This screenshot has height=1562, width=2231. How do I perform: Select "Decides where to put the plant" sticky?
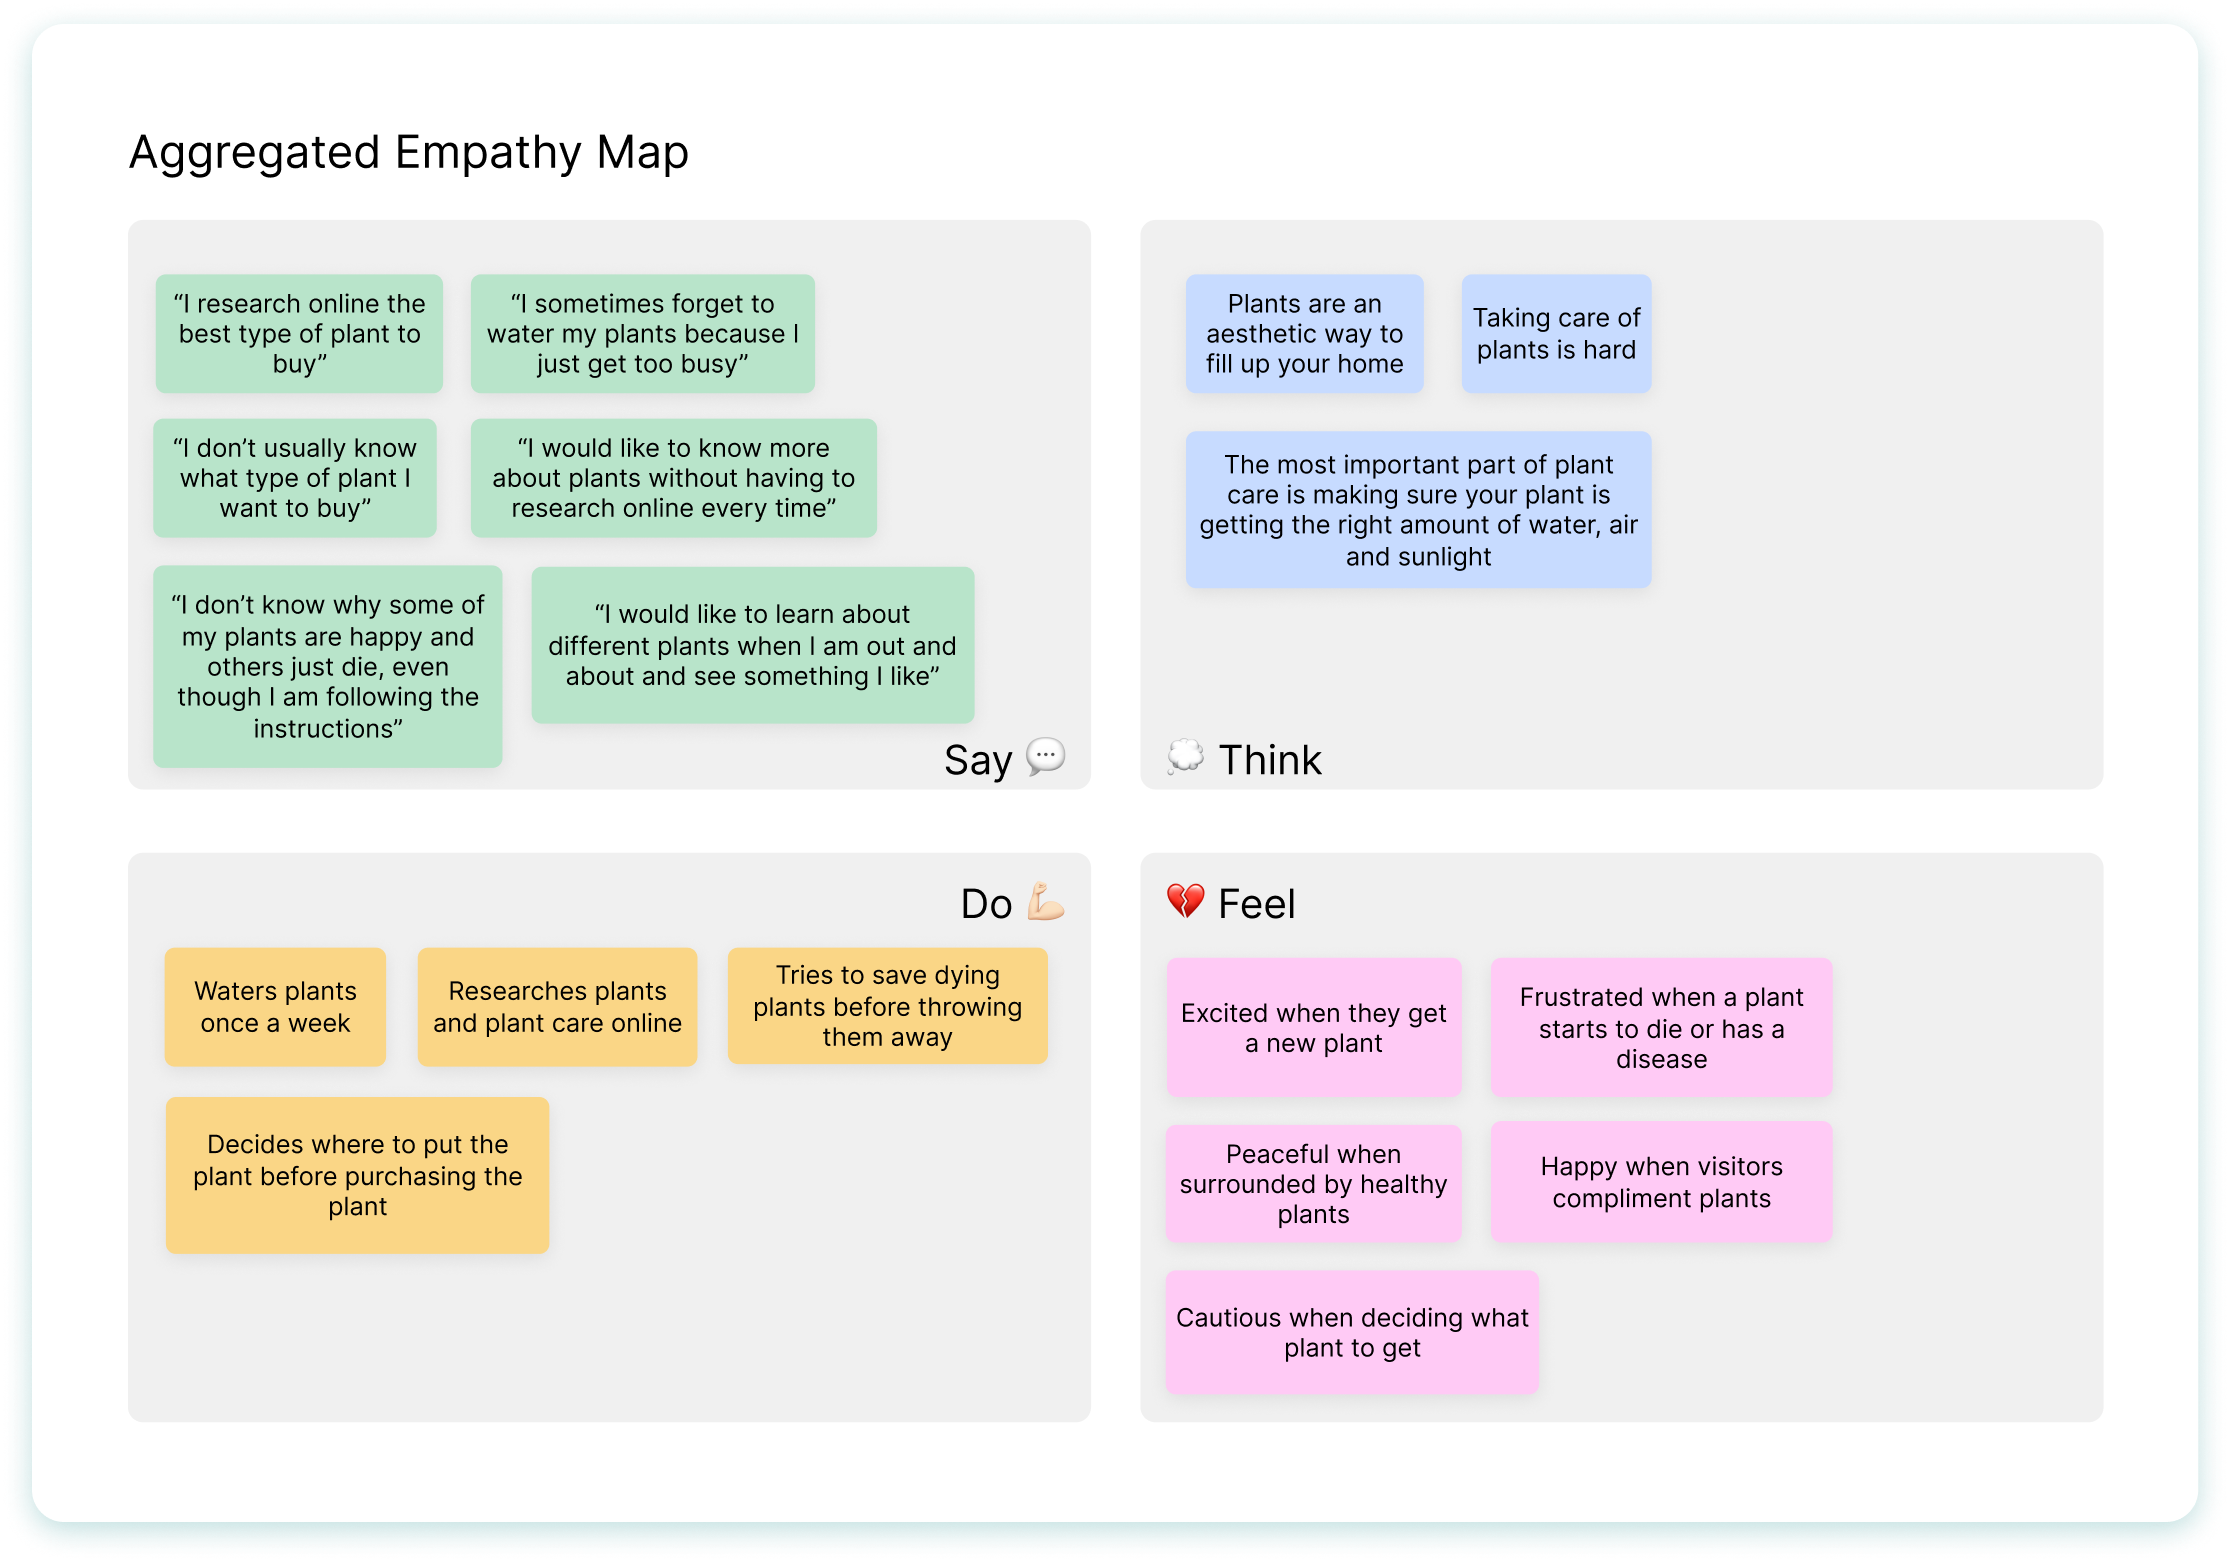pos(357,1175)
